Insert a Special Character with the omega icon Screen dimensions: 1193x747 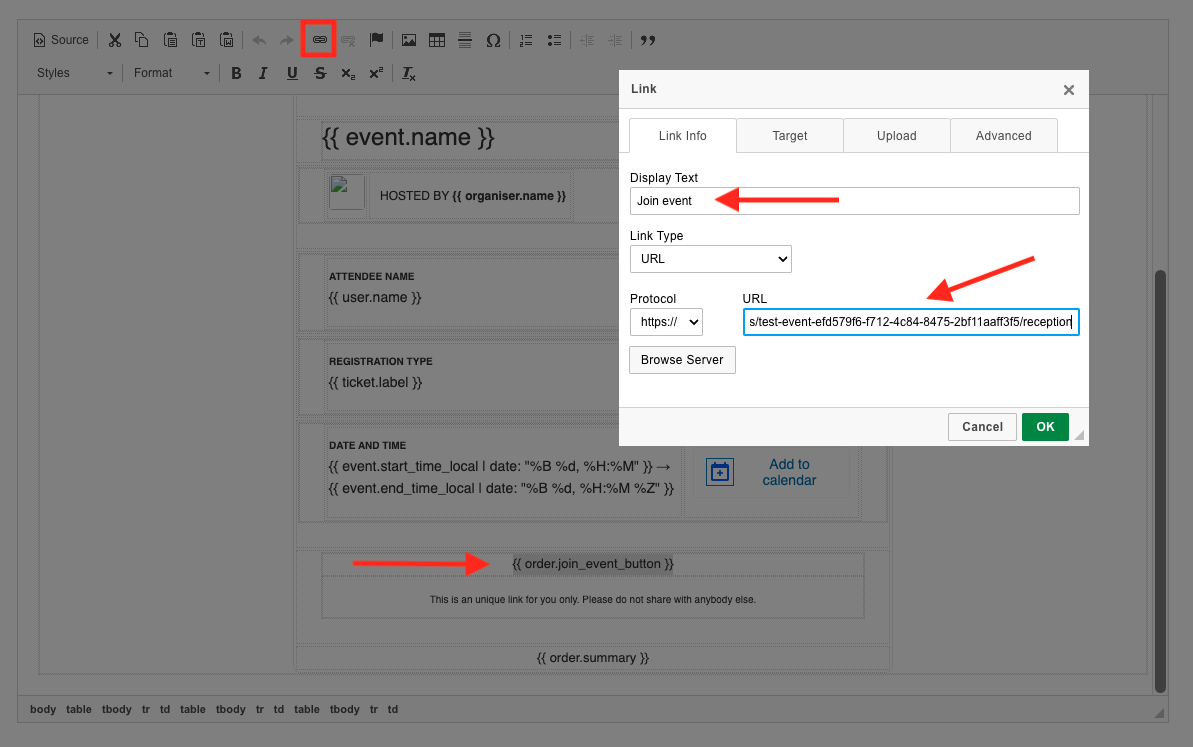tap(493, 39)
